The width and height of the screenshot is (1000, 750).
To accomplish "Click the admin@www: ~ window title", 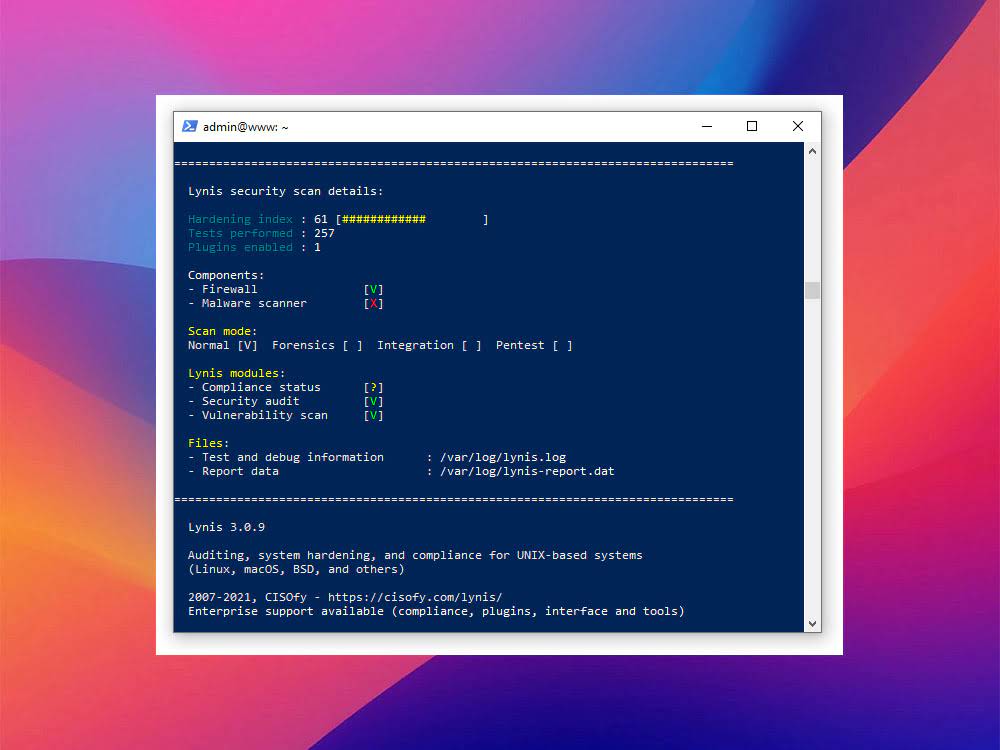I will coord(246,127).
